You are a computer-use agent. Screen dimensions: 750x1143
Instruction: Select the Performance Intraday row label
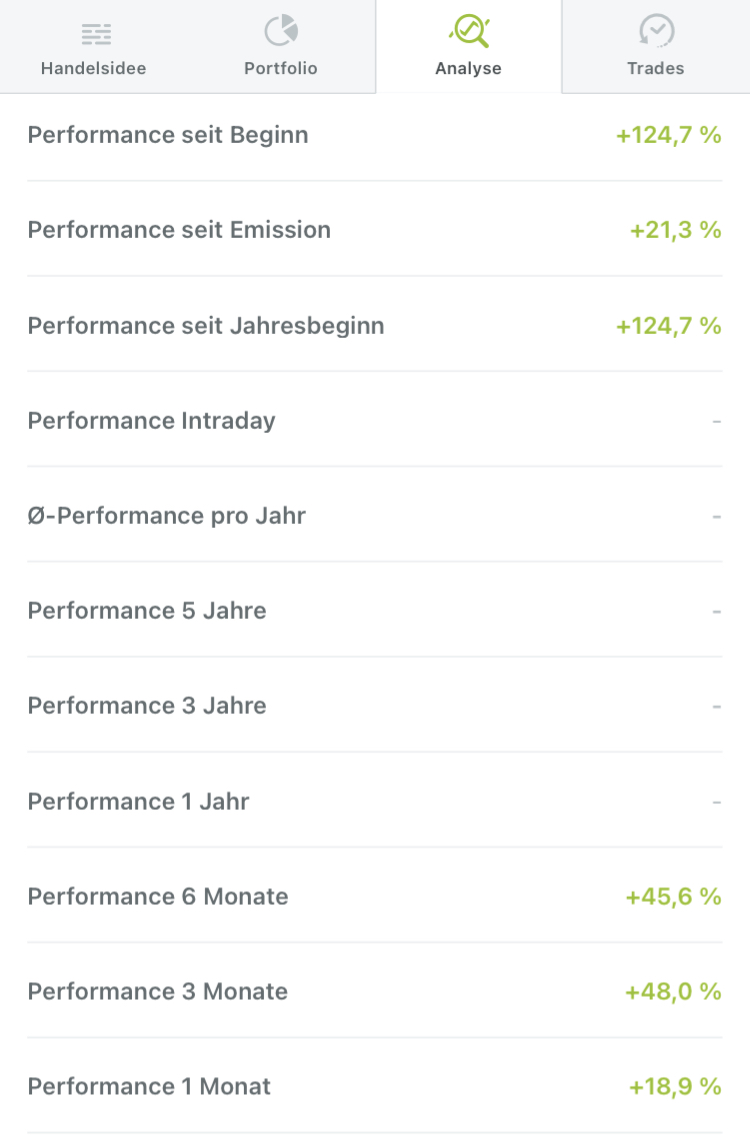(x=152, y=421)
